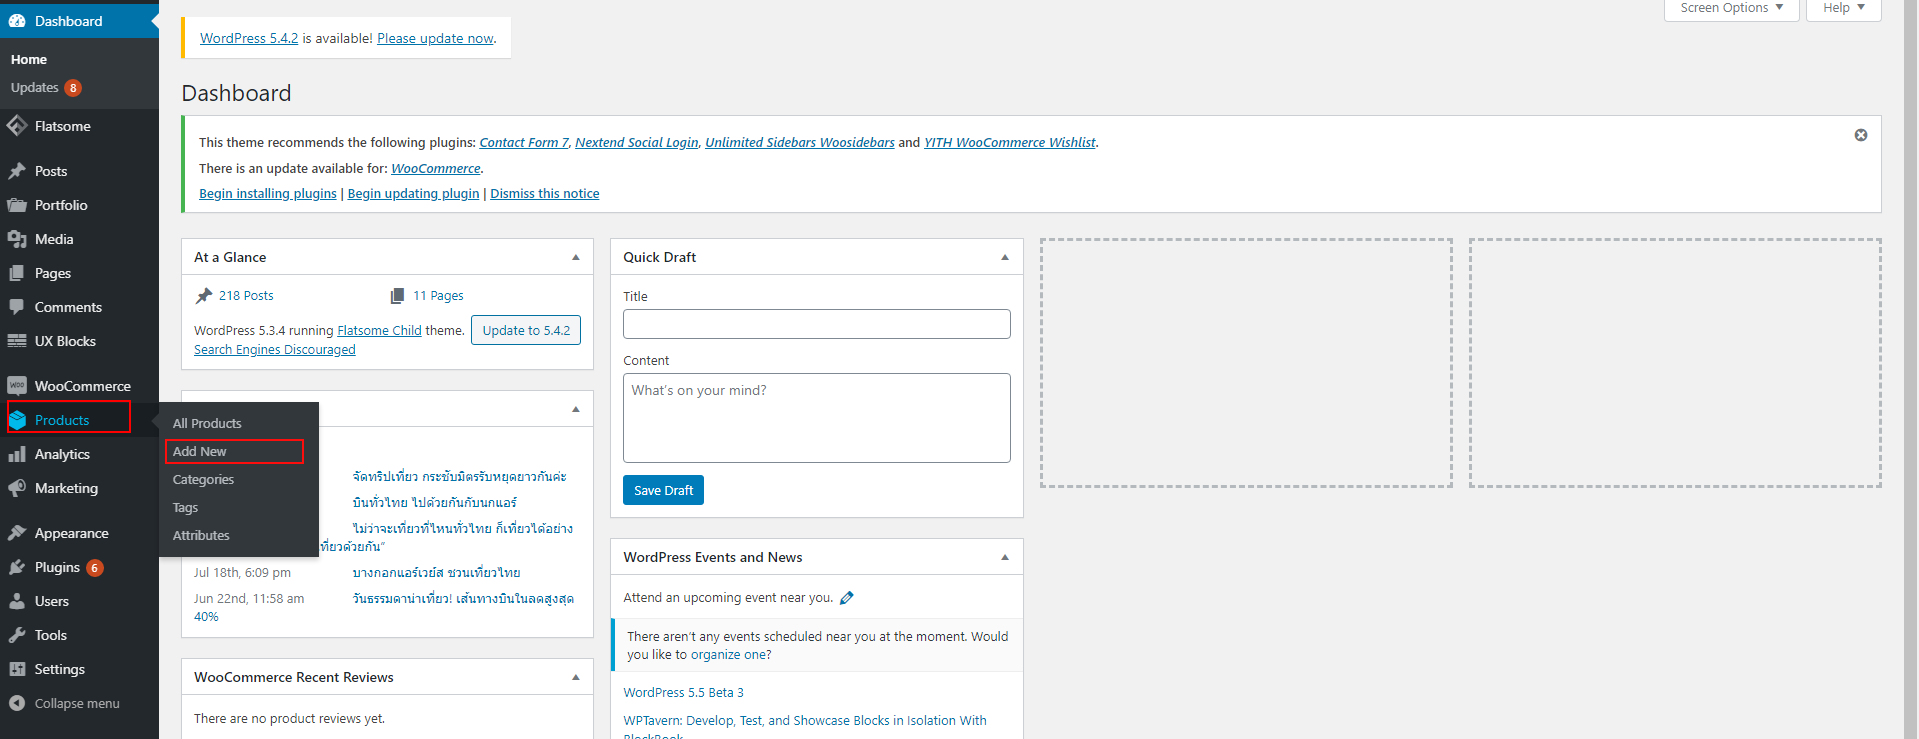Open product Attributes submenu item
Image resolution: width=1919 pixels, height=739 pixels.
click(201, 535)
